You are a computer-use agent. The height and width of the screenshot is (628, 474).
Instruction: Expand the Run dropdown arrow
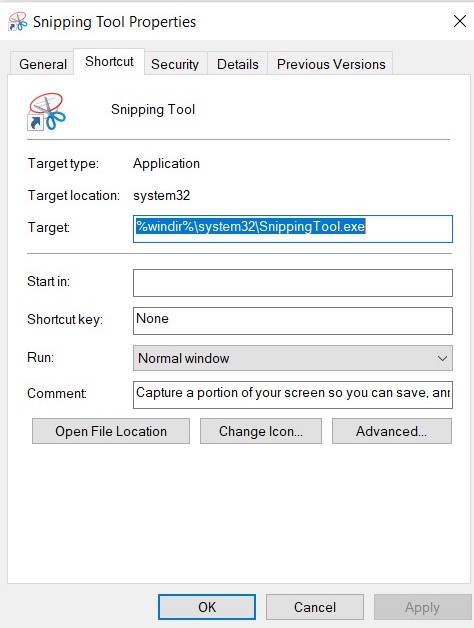[x=442, y=358]
